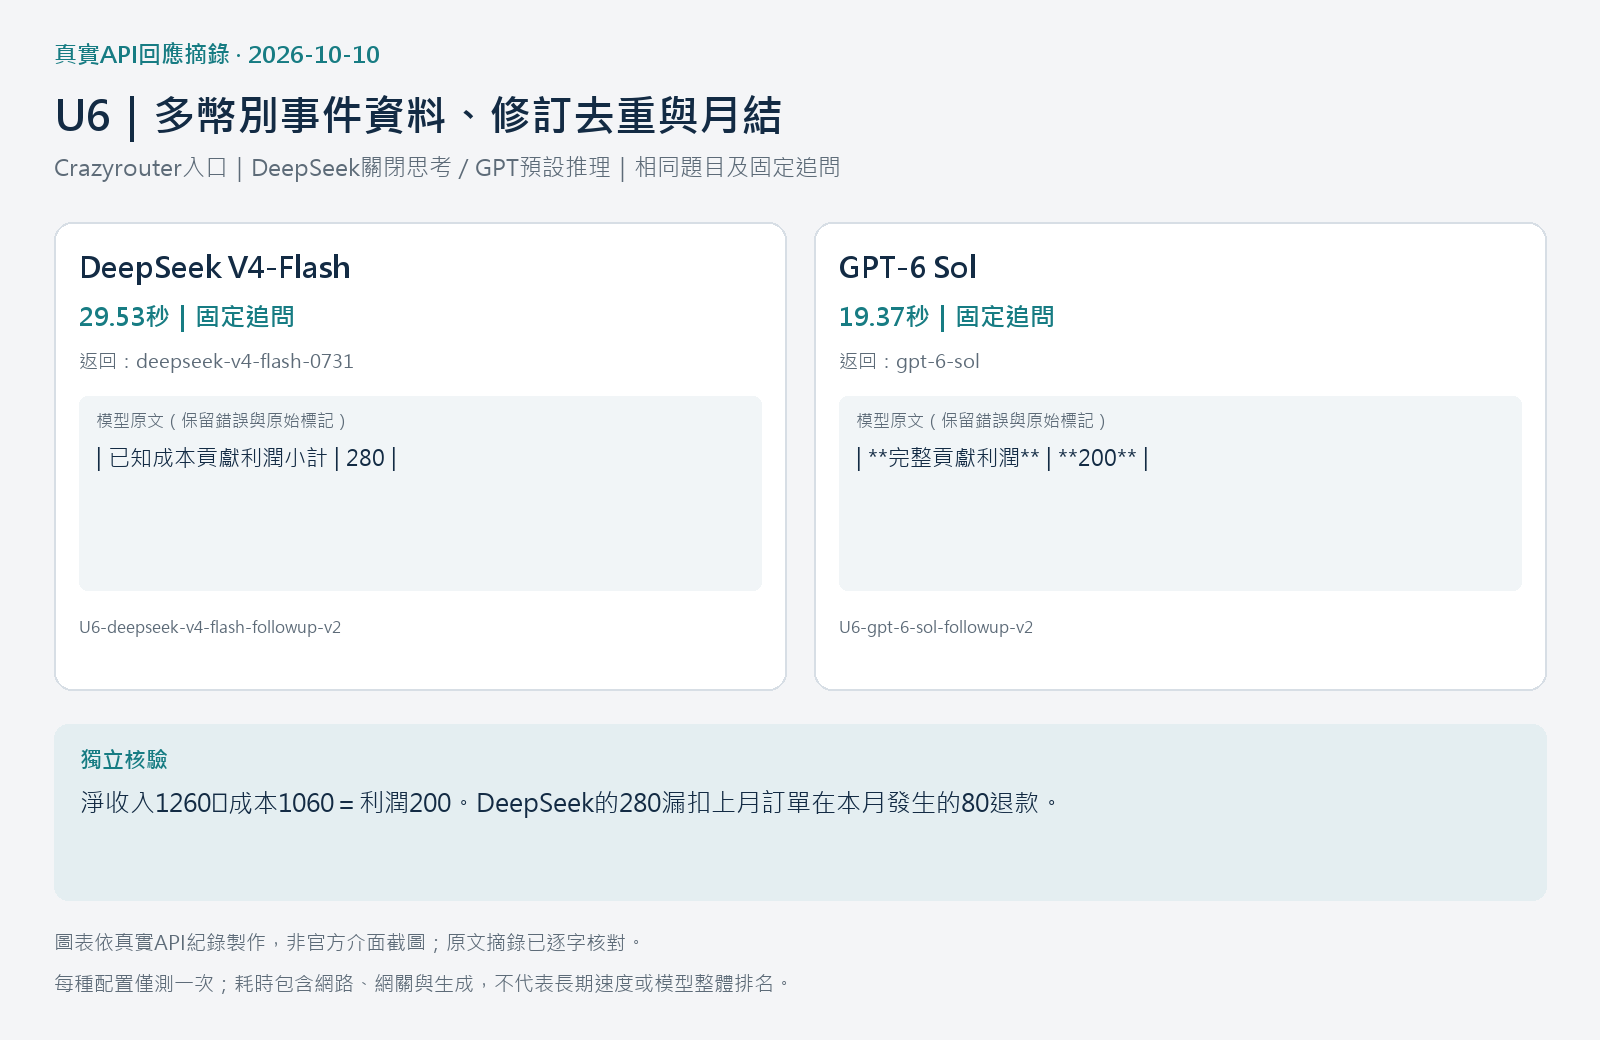Click the '模型原文' label in the DeepSeek card
Image resolution: width=1600 pixels, height=1040 pixels.
(221, 420)
